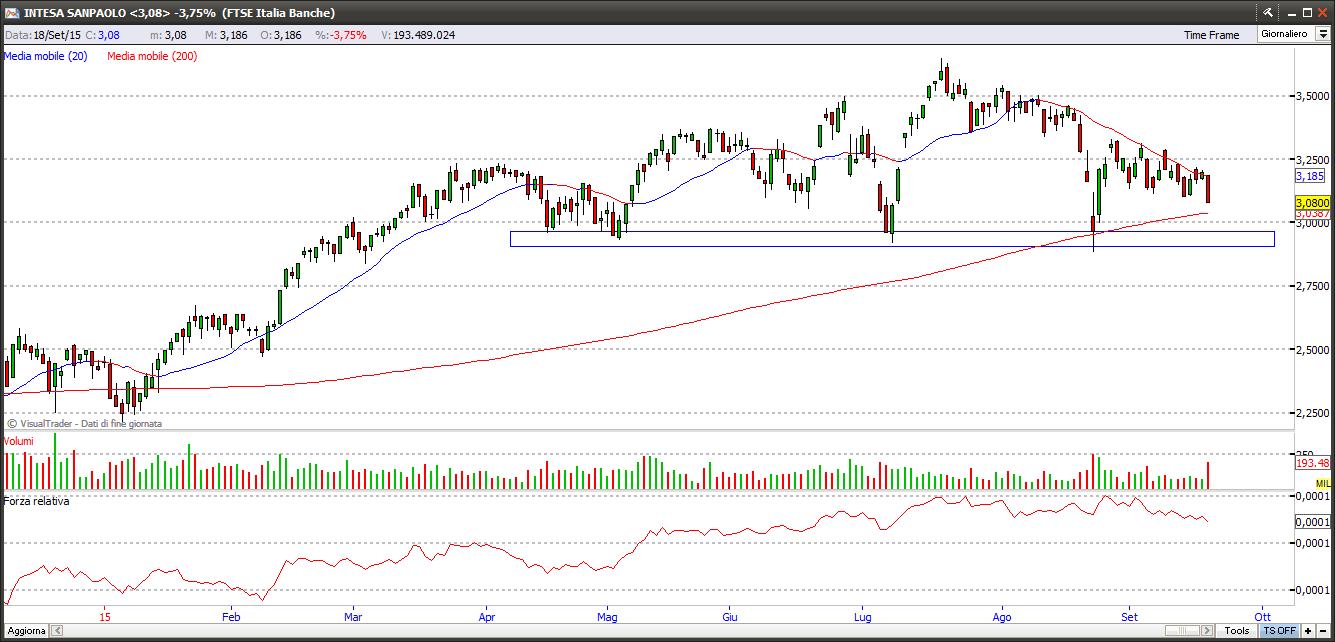Click the Time Frame label
Image resolution: width=1335 pixels, height=642 pixels.
(1211, 35)
